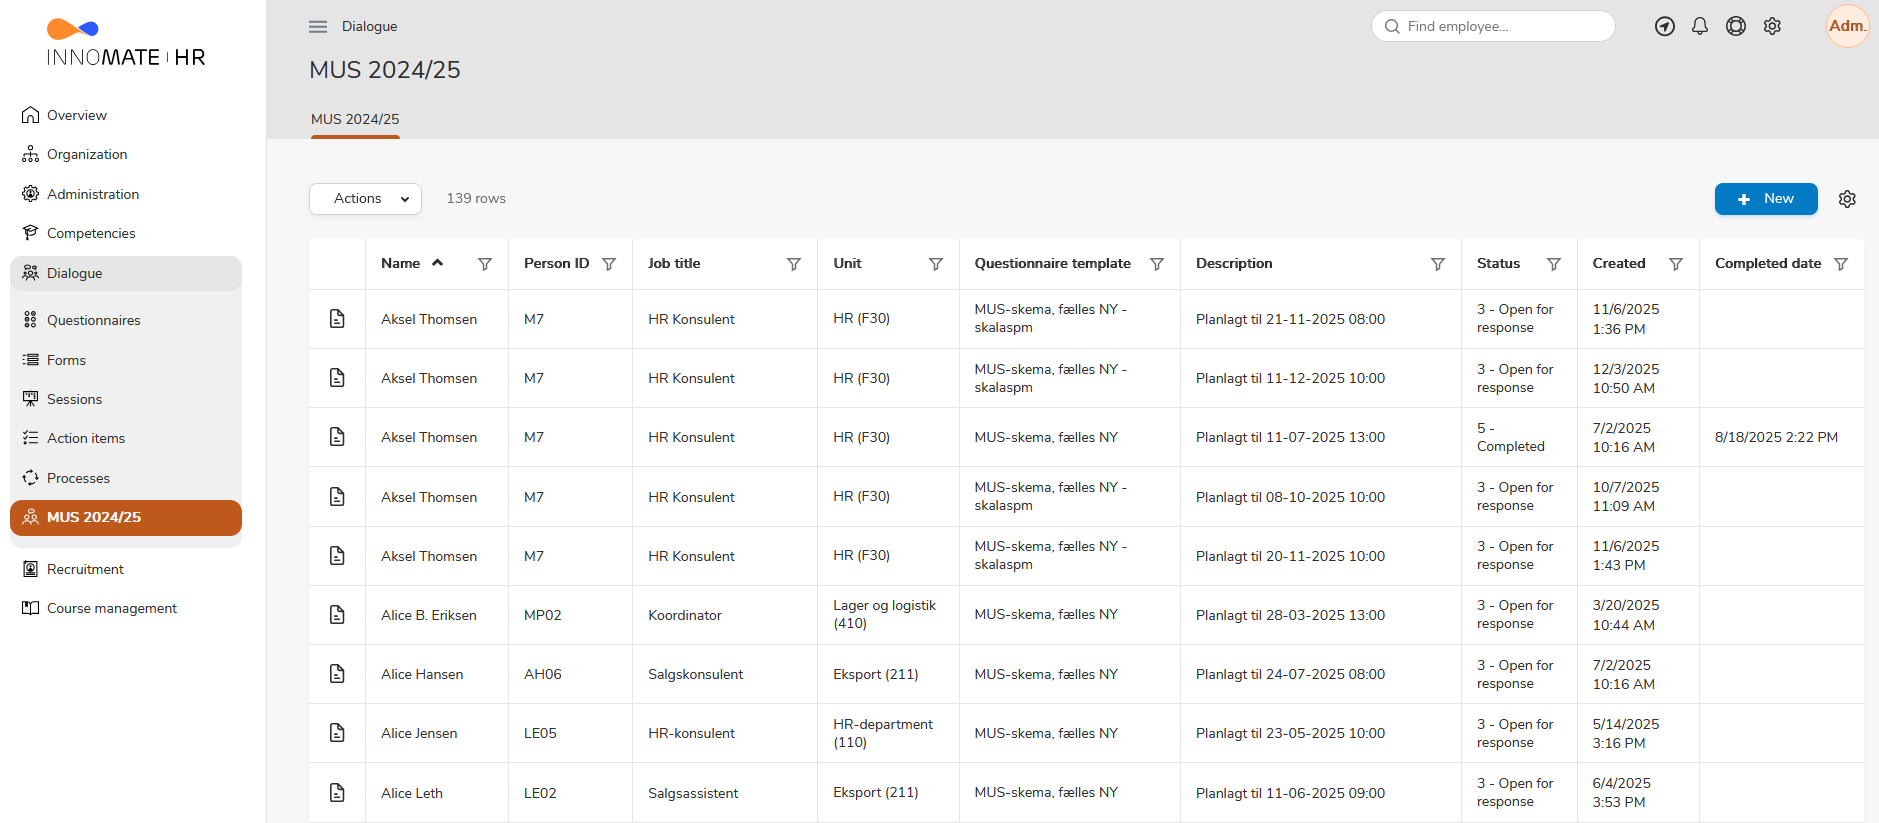The width and height of the screenshot is (1879, 823).
Task: Go to Recruitment in sidebar
Action: (x=85, y=569)
